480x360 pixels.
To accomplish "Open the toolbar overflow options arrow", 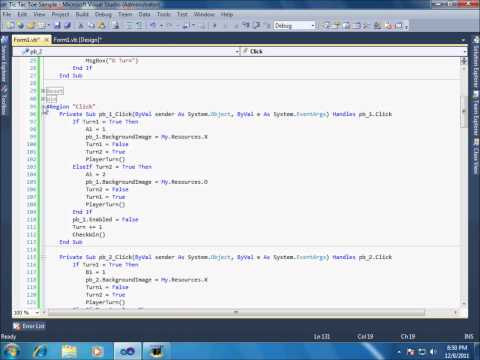I will coord(406,26).
